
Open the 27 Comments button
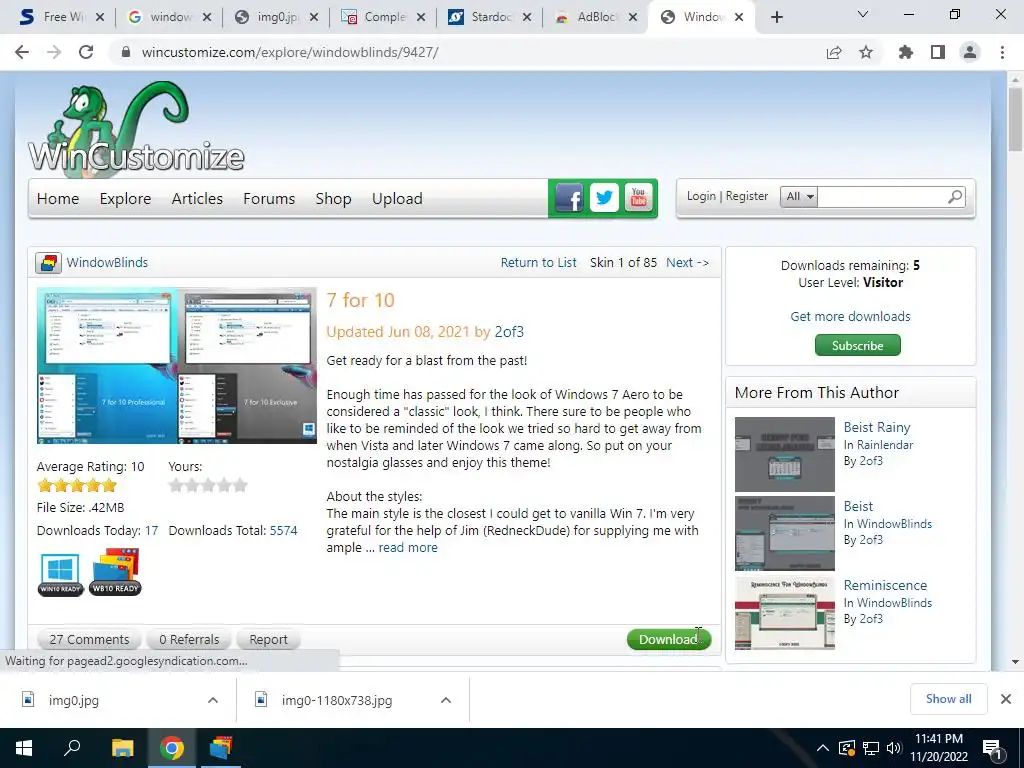click(x=89, y=639)
